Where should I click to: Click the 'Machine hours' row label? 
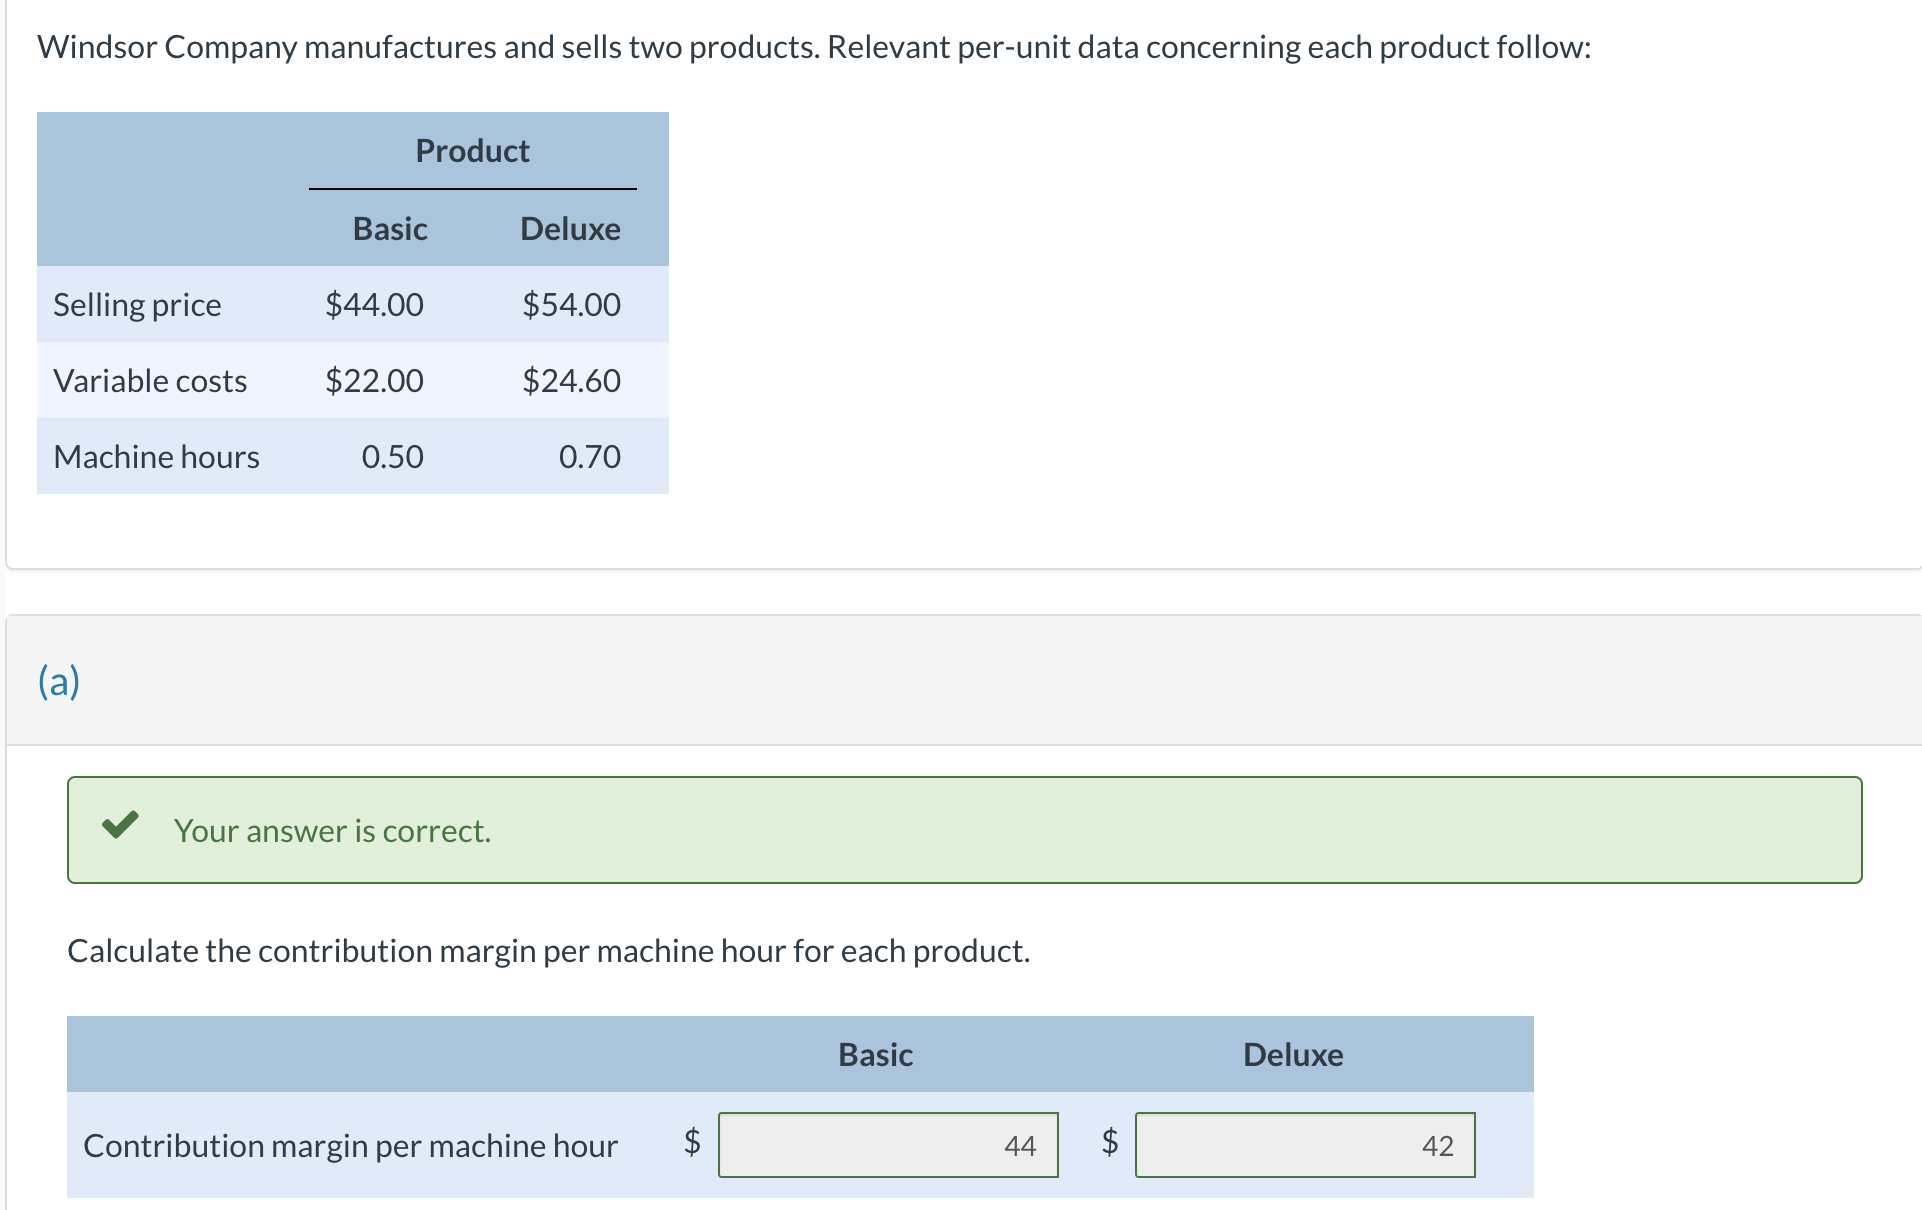click(156, 456)
